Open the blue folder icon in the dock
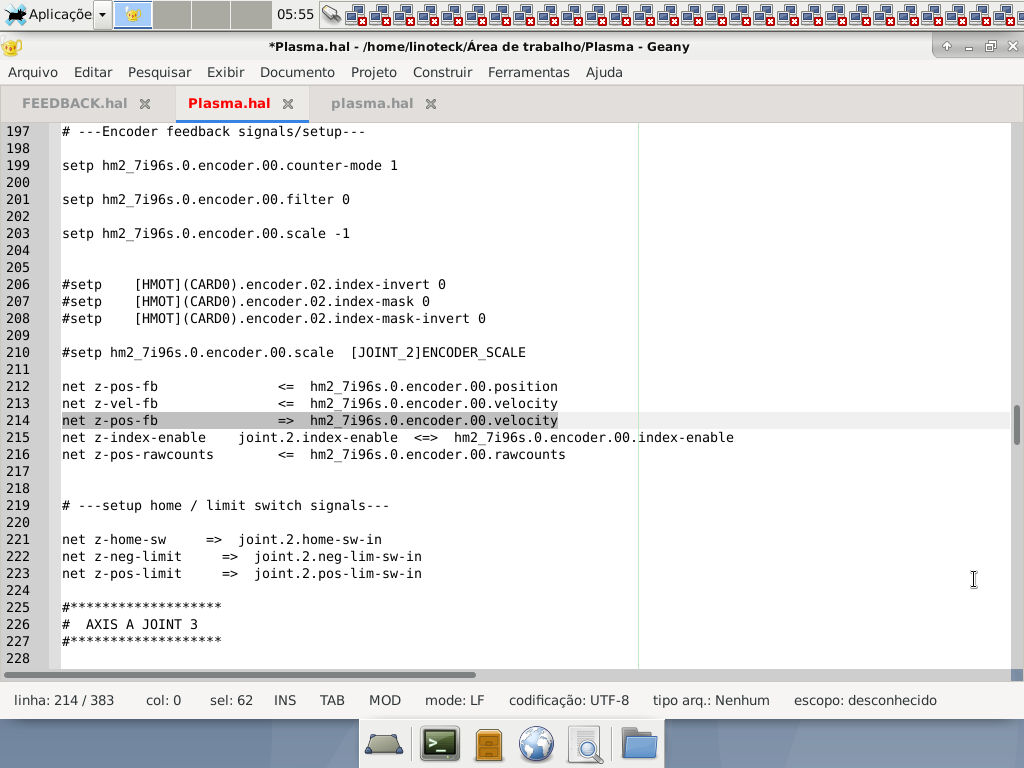Screen dimensions: 1024x768 click(639, 743)
